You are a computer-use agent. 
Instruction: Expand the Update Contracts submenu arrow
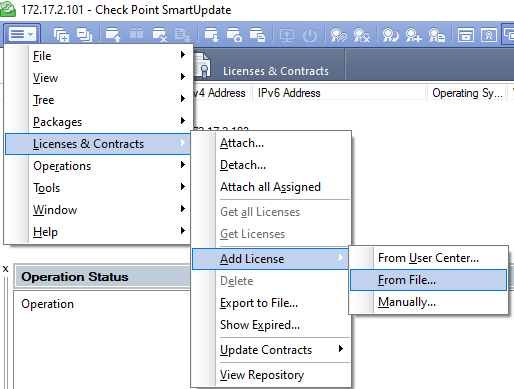[341, 349]
